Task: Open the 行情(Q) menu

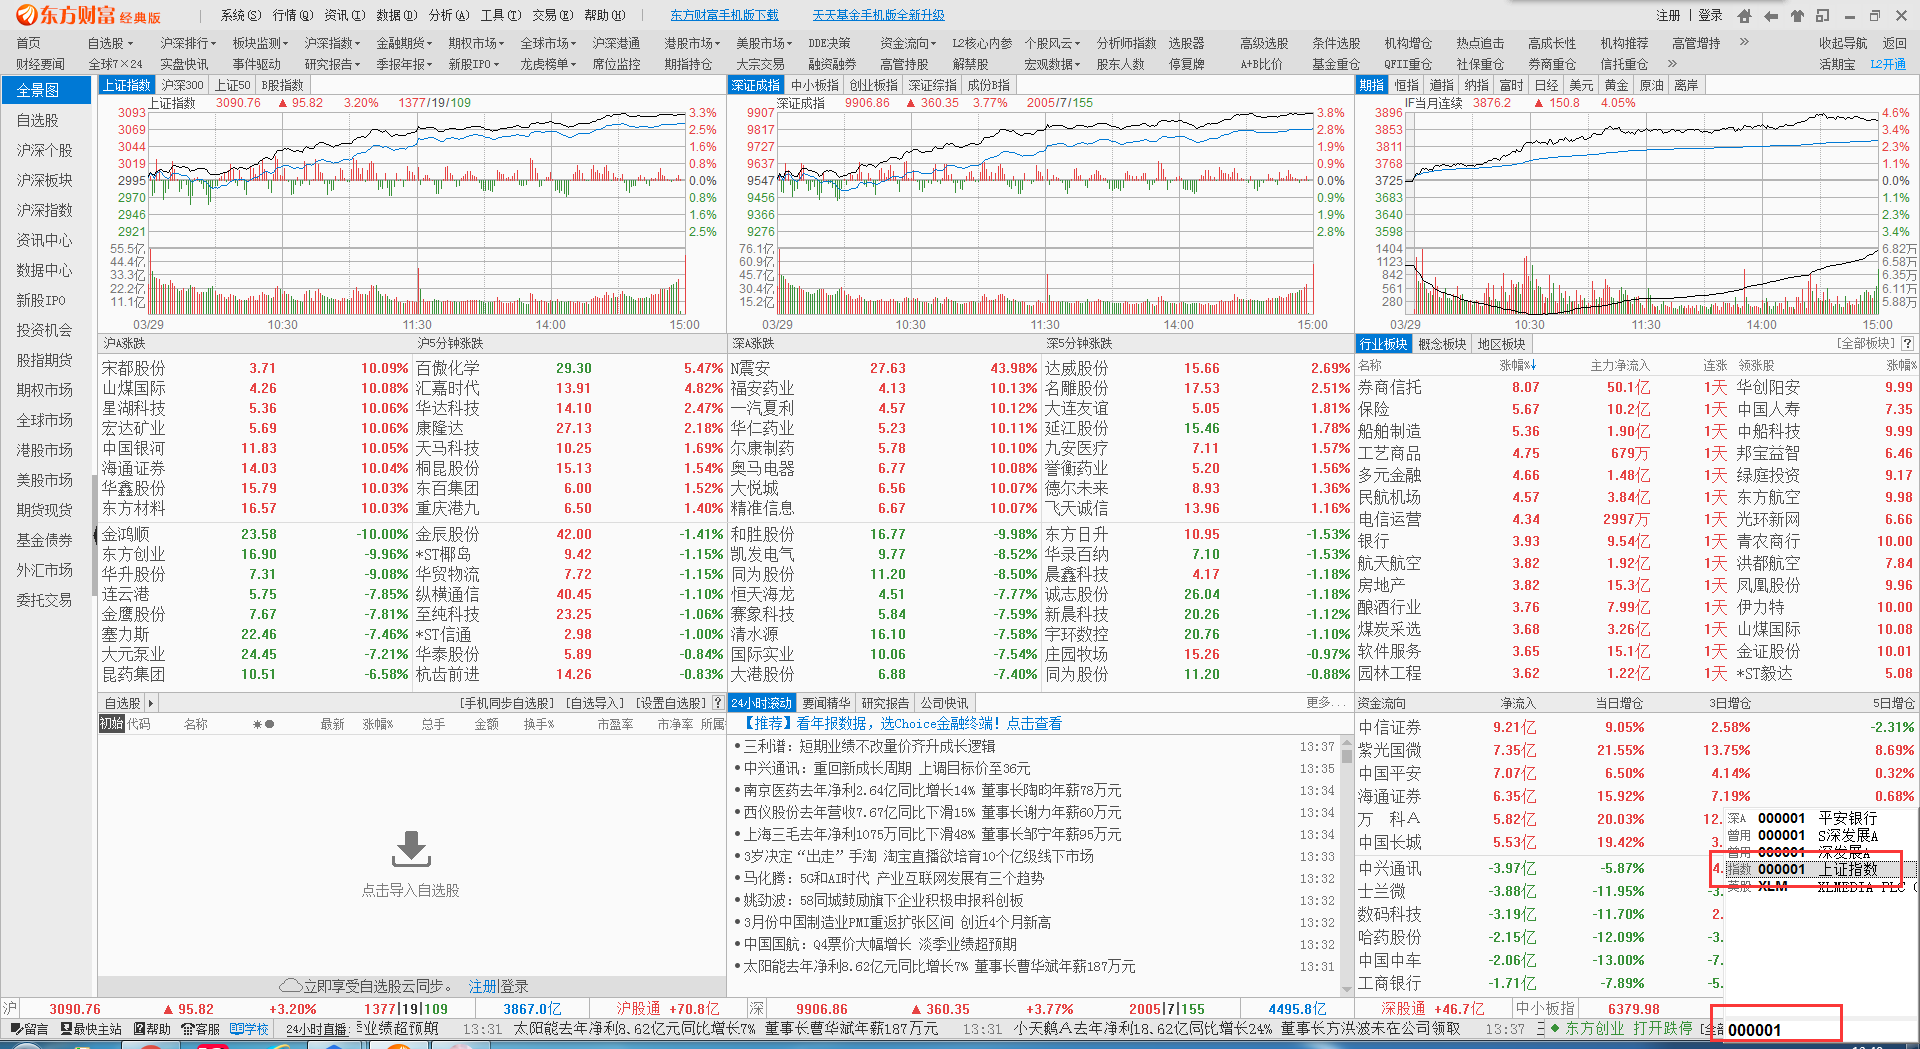Action: pyautogui.click(x=292, y=15)
